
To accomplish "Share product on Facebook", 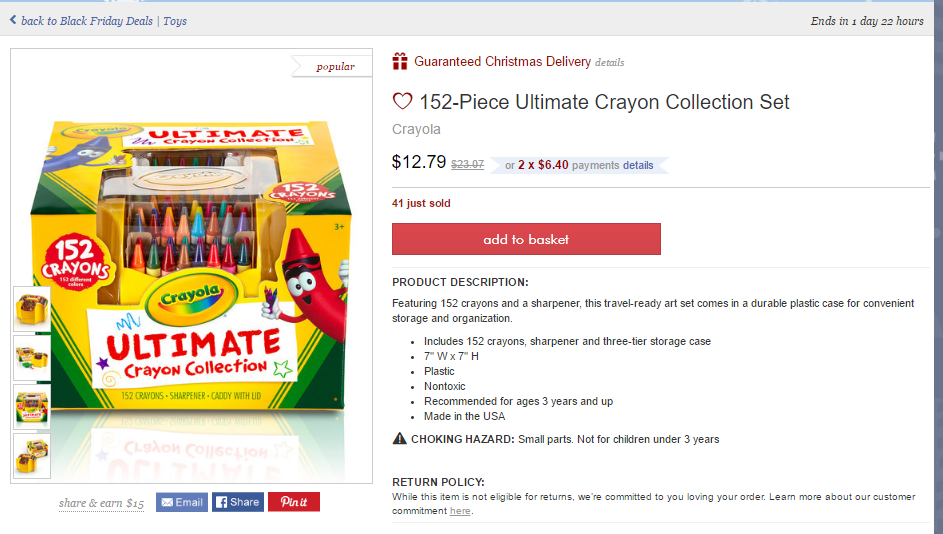I will 237,502.
